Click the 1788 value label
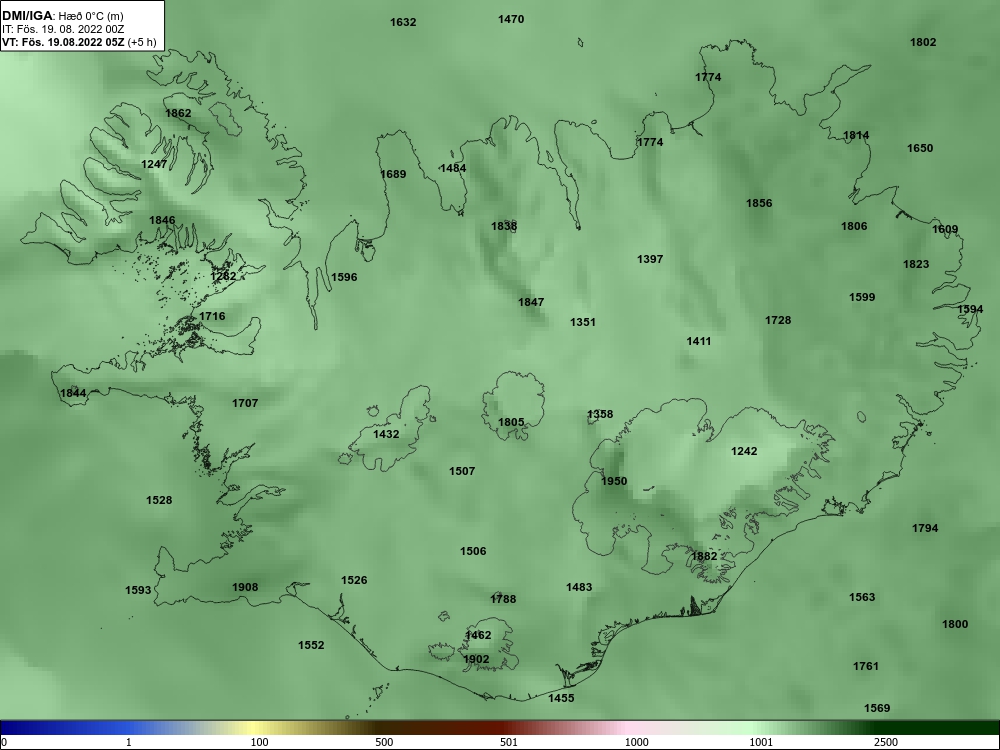The height and width of the screenshot is (750, 1000). [503, 599]
